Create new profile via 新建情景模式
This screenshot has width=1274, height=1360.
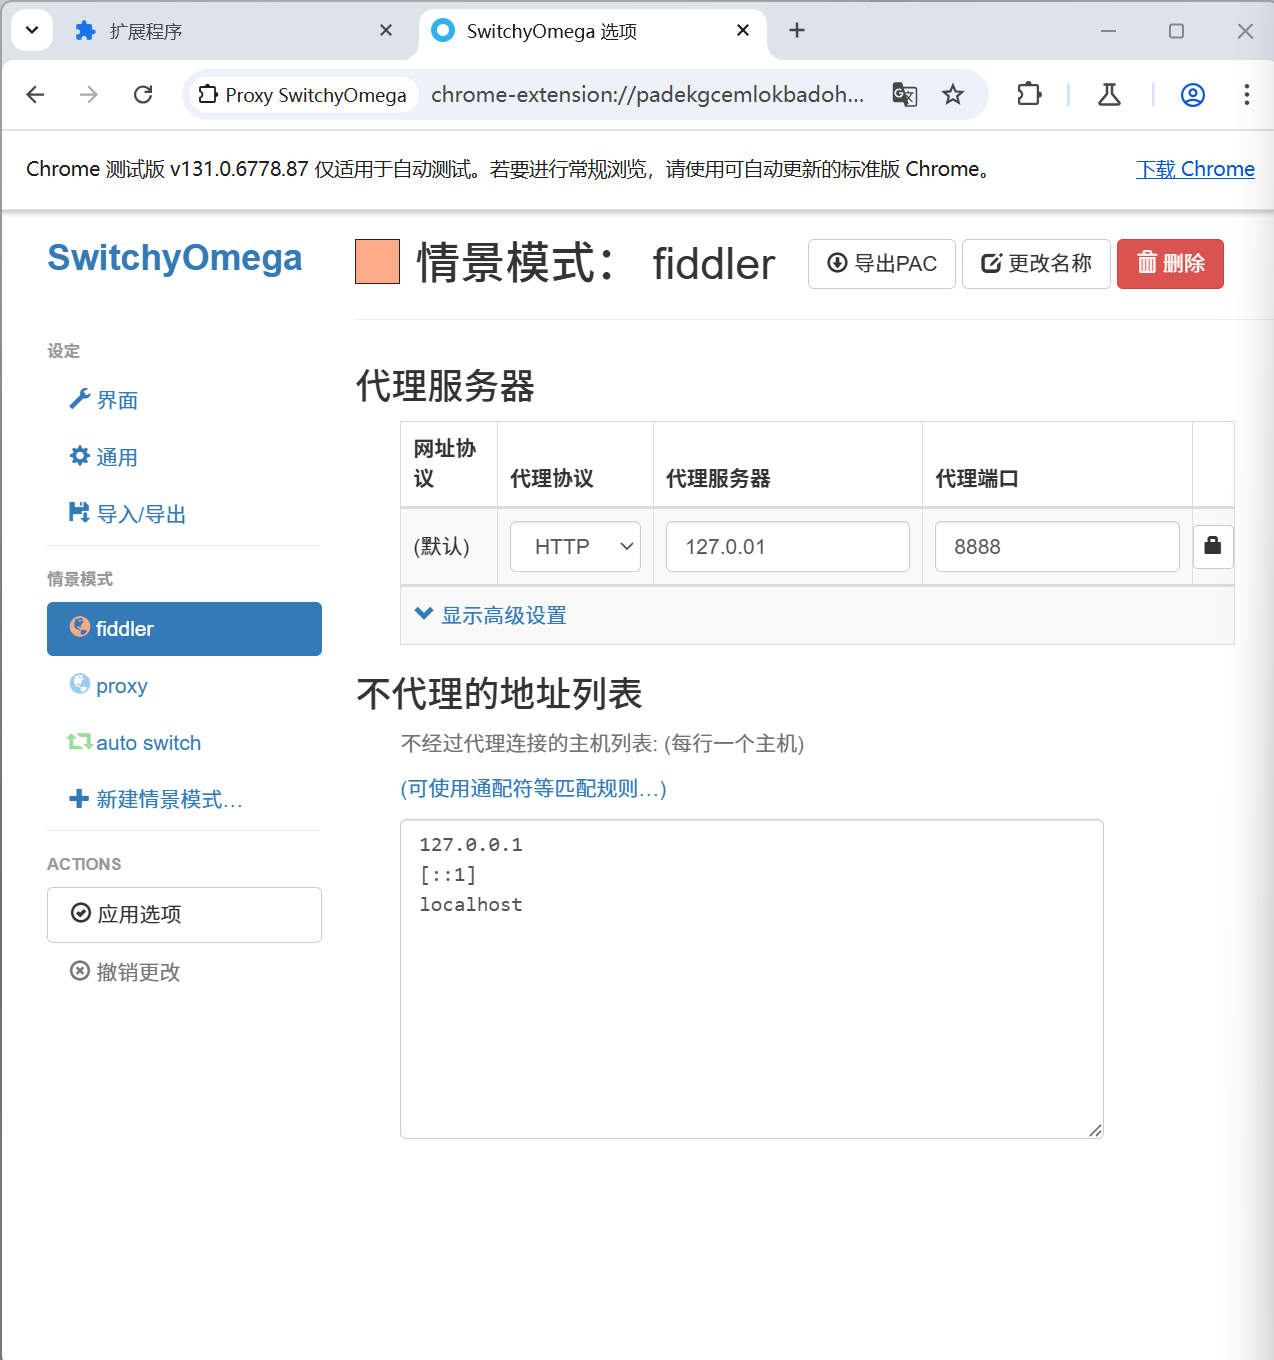click(x=184, y=799)
